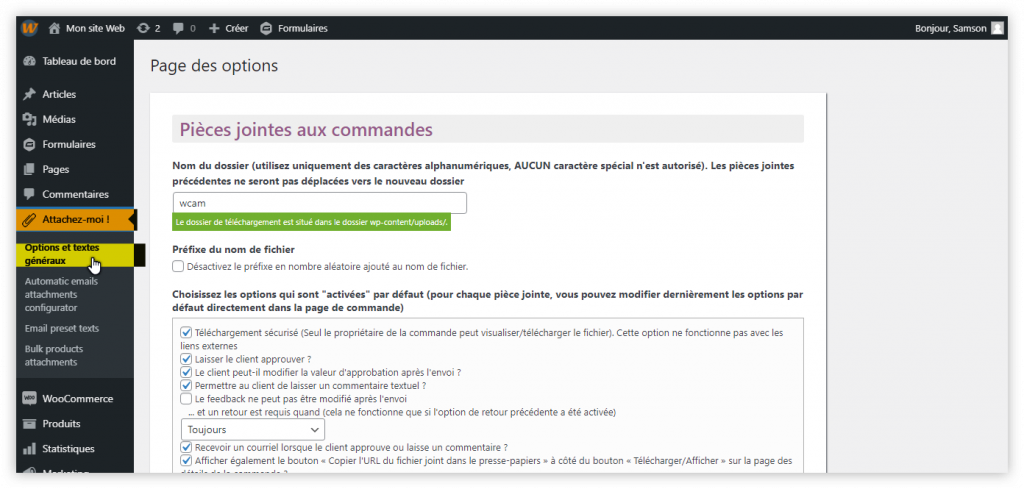Toggle the Recevoir un courriel checkbox
The image size is (1024, 489).
[186, 447]
